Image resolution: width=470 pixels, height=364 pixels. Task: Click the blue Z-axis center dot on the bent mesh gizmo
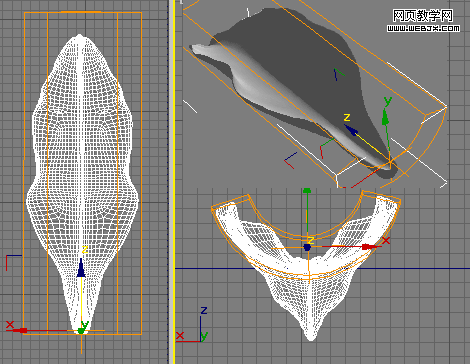click(307, 247)
